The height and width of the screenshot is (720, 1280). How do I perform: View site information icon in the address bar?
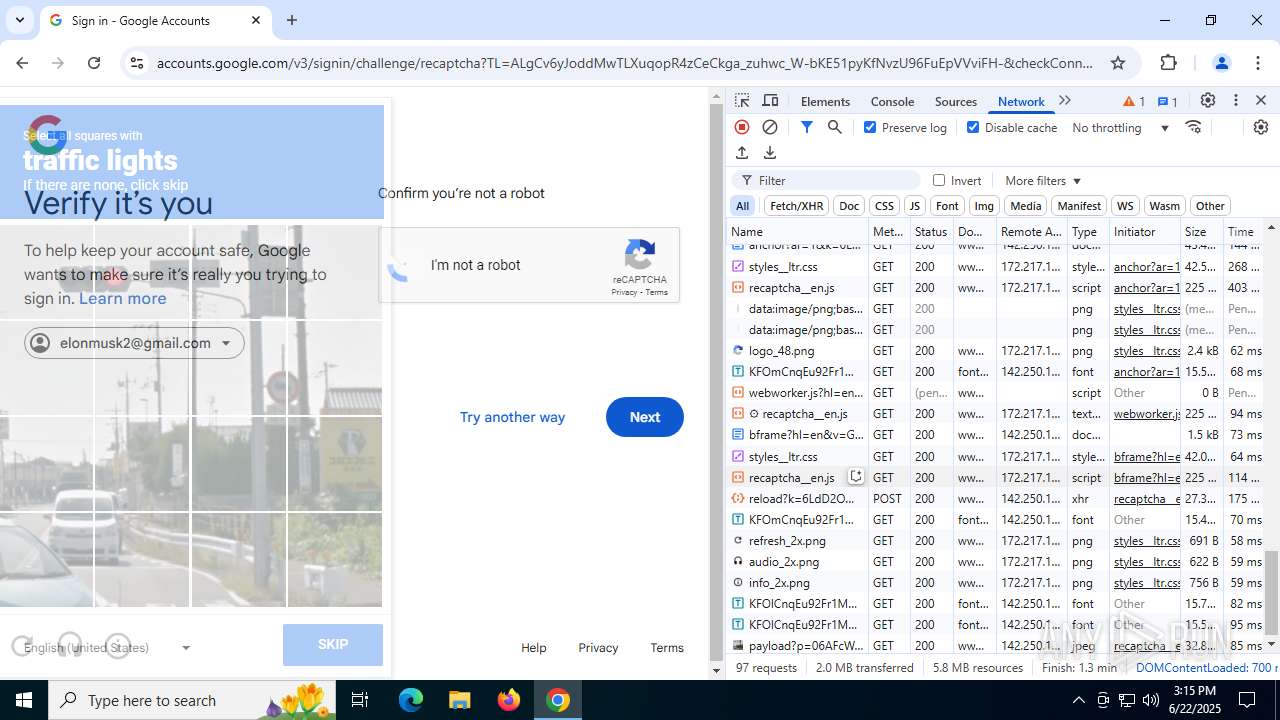point(137,63)
